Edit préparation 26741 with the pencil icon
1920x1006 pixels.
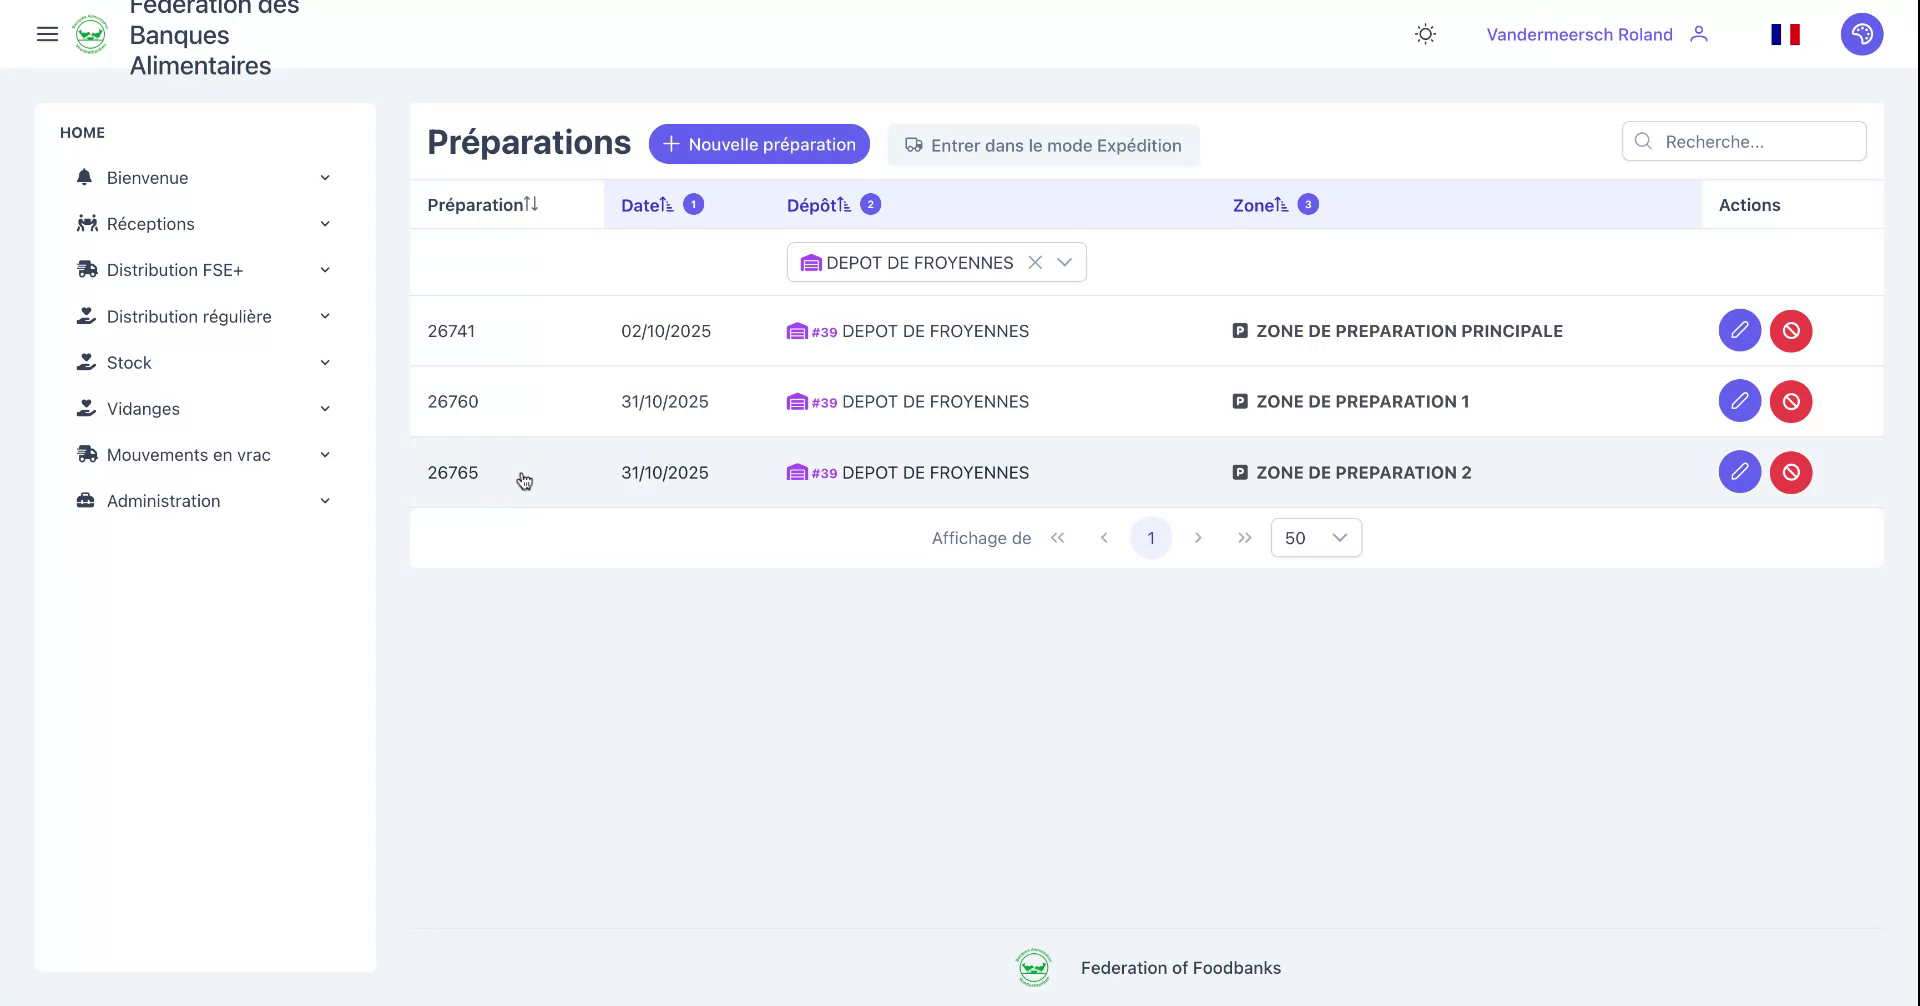pos(1740,330)
